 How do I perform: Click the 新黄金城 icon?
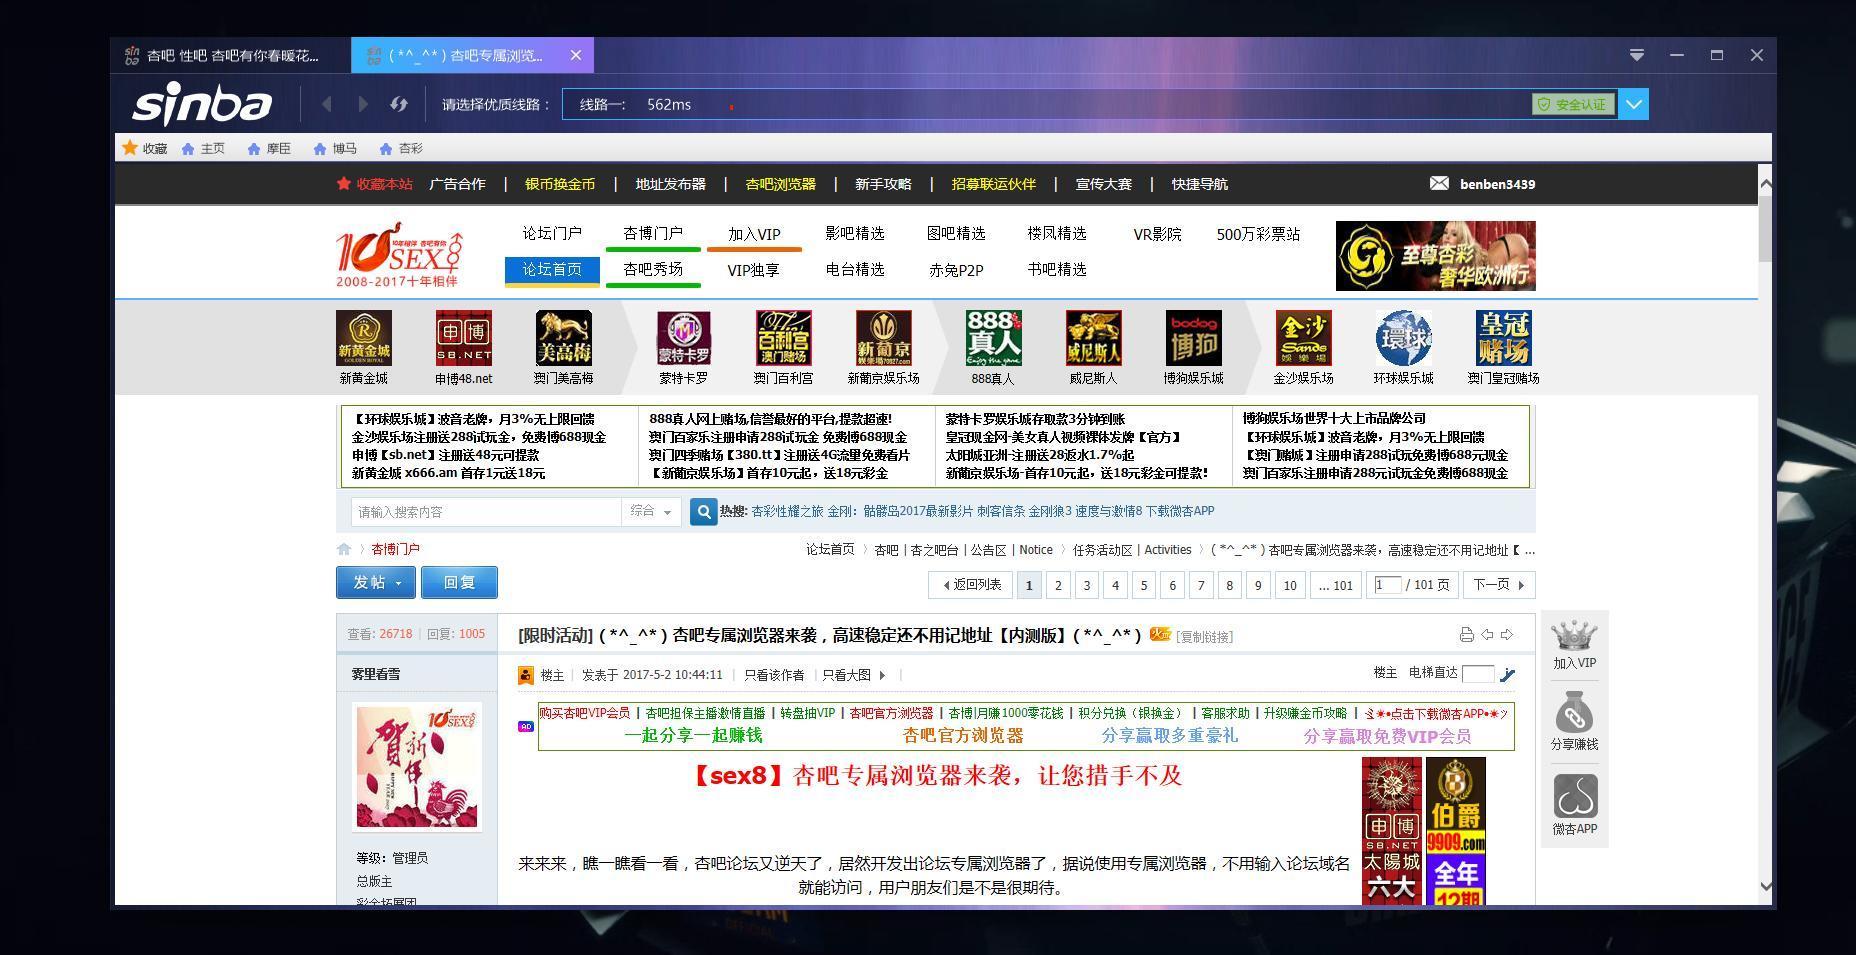click(363, 338)
